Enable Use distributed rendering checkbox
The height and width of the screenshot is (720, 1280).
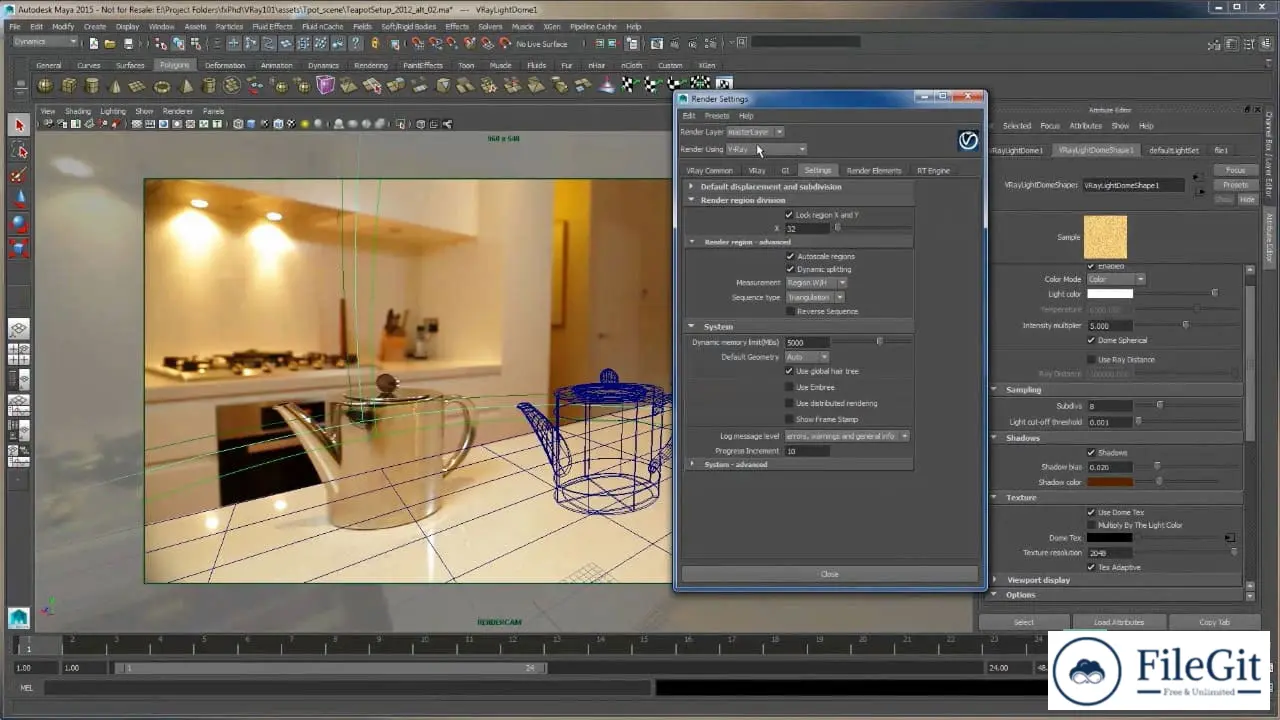tap(789, 403)
